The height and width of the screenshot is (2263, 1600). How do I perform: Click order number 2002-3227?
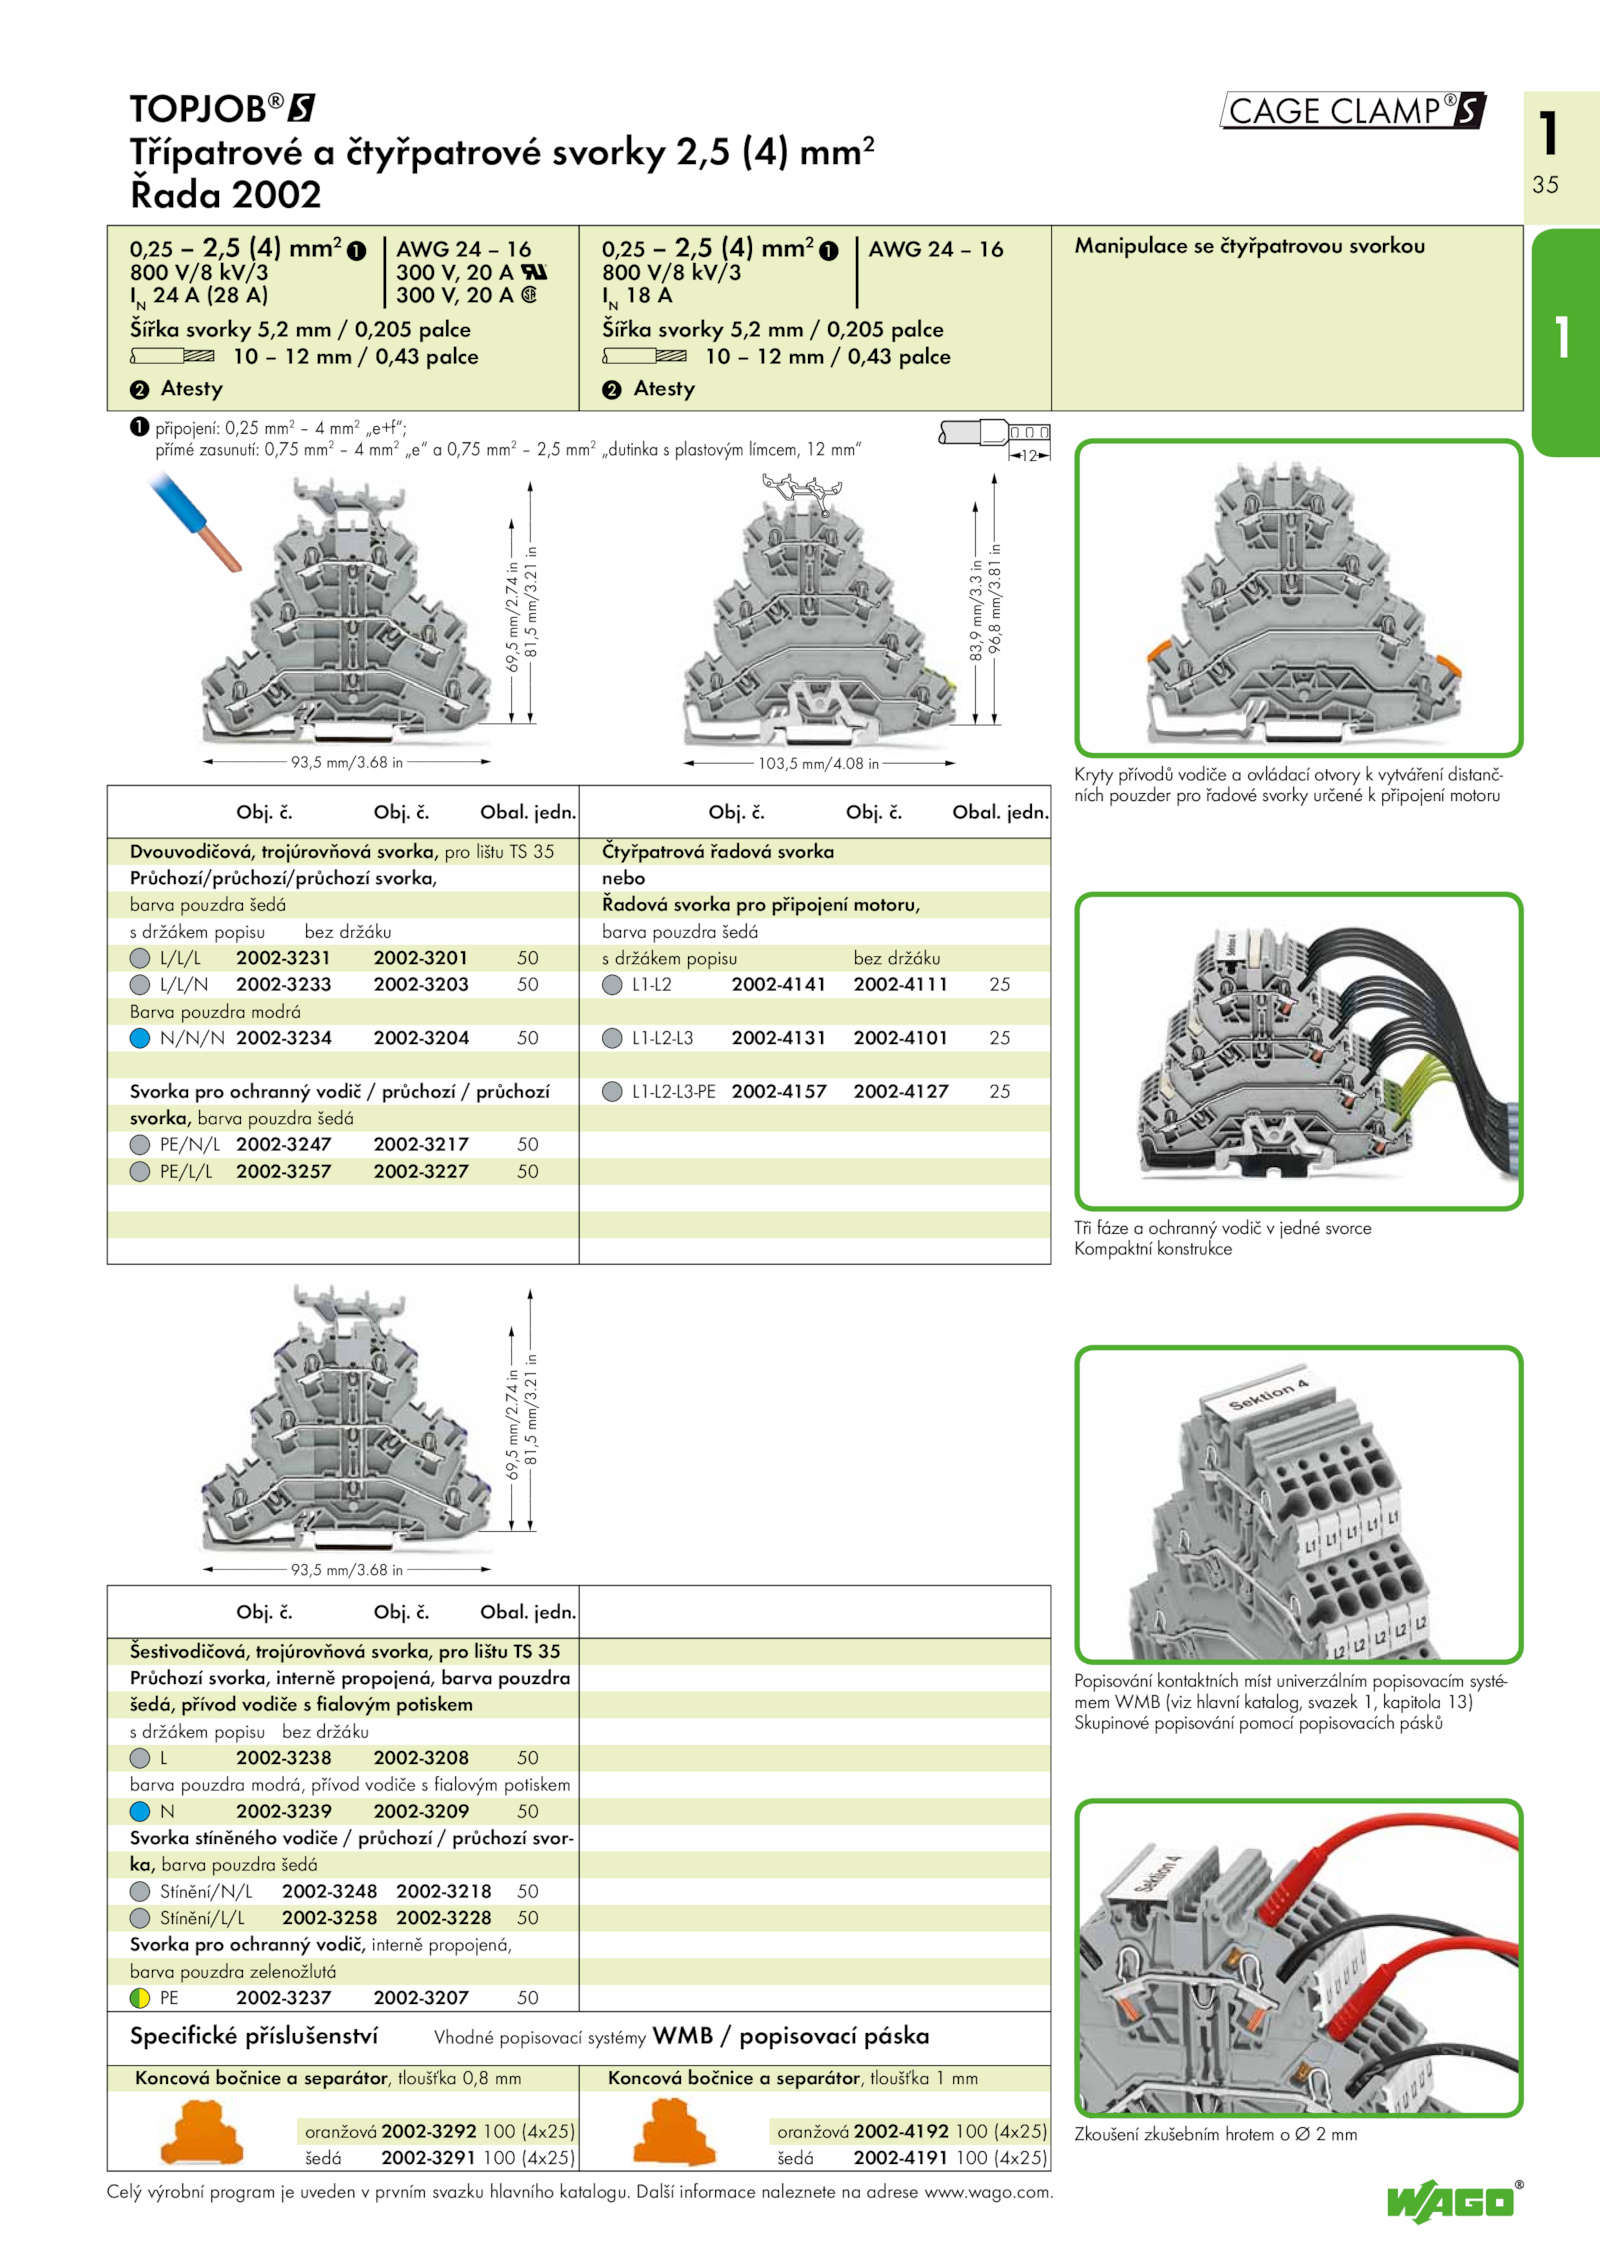421,1172
